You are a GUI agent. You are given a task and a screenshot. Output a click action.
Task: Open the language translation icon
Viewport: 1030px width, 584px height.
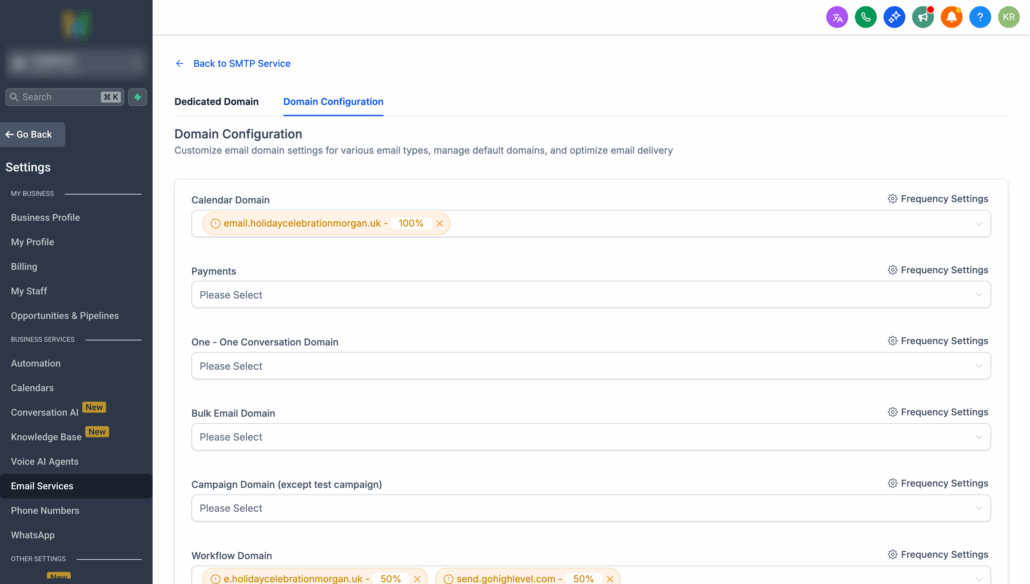(837, 17)
